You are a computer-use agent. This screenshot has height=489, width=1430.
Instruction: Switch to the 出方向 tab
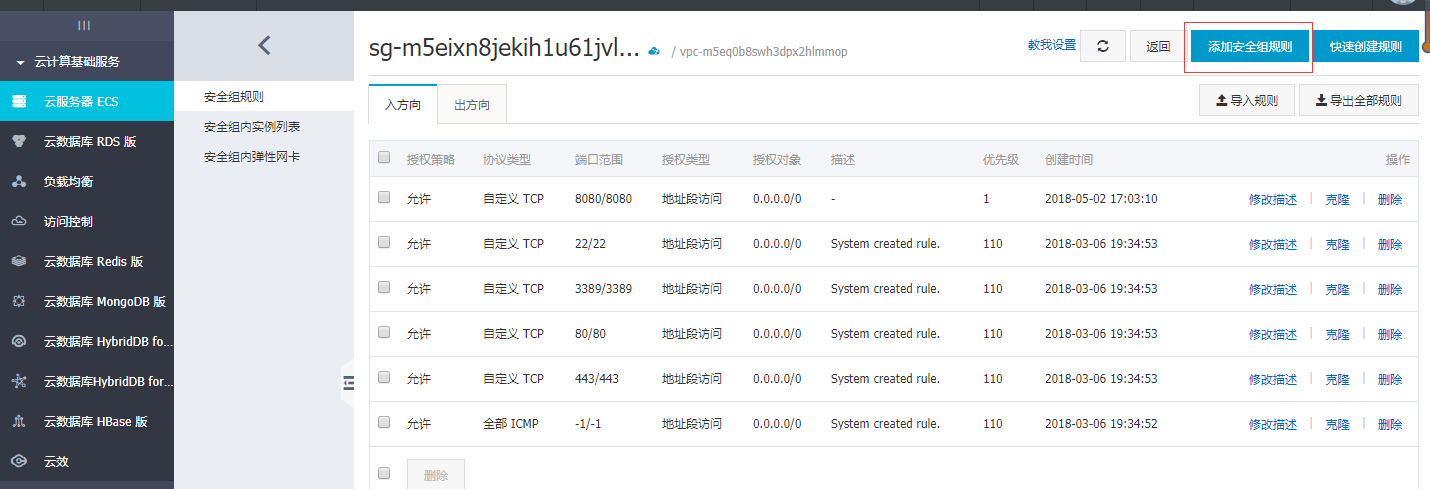472,105
